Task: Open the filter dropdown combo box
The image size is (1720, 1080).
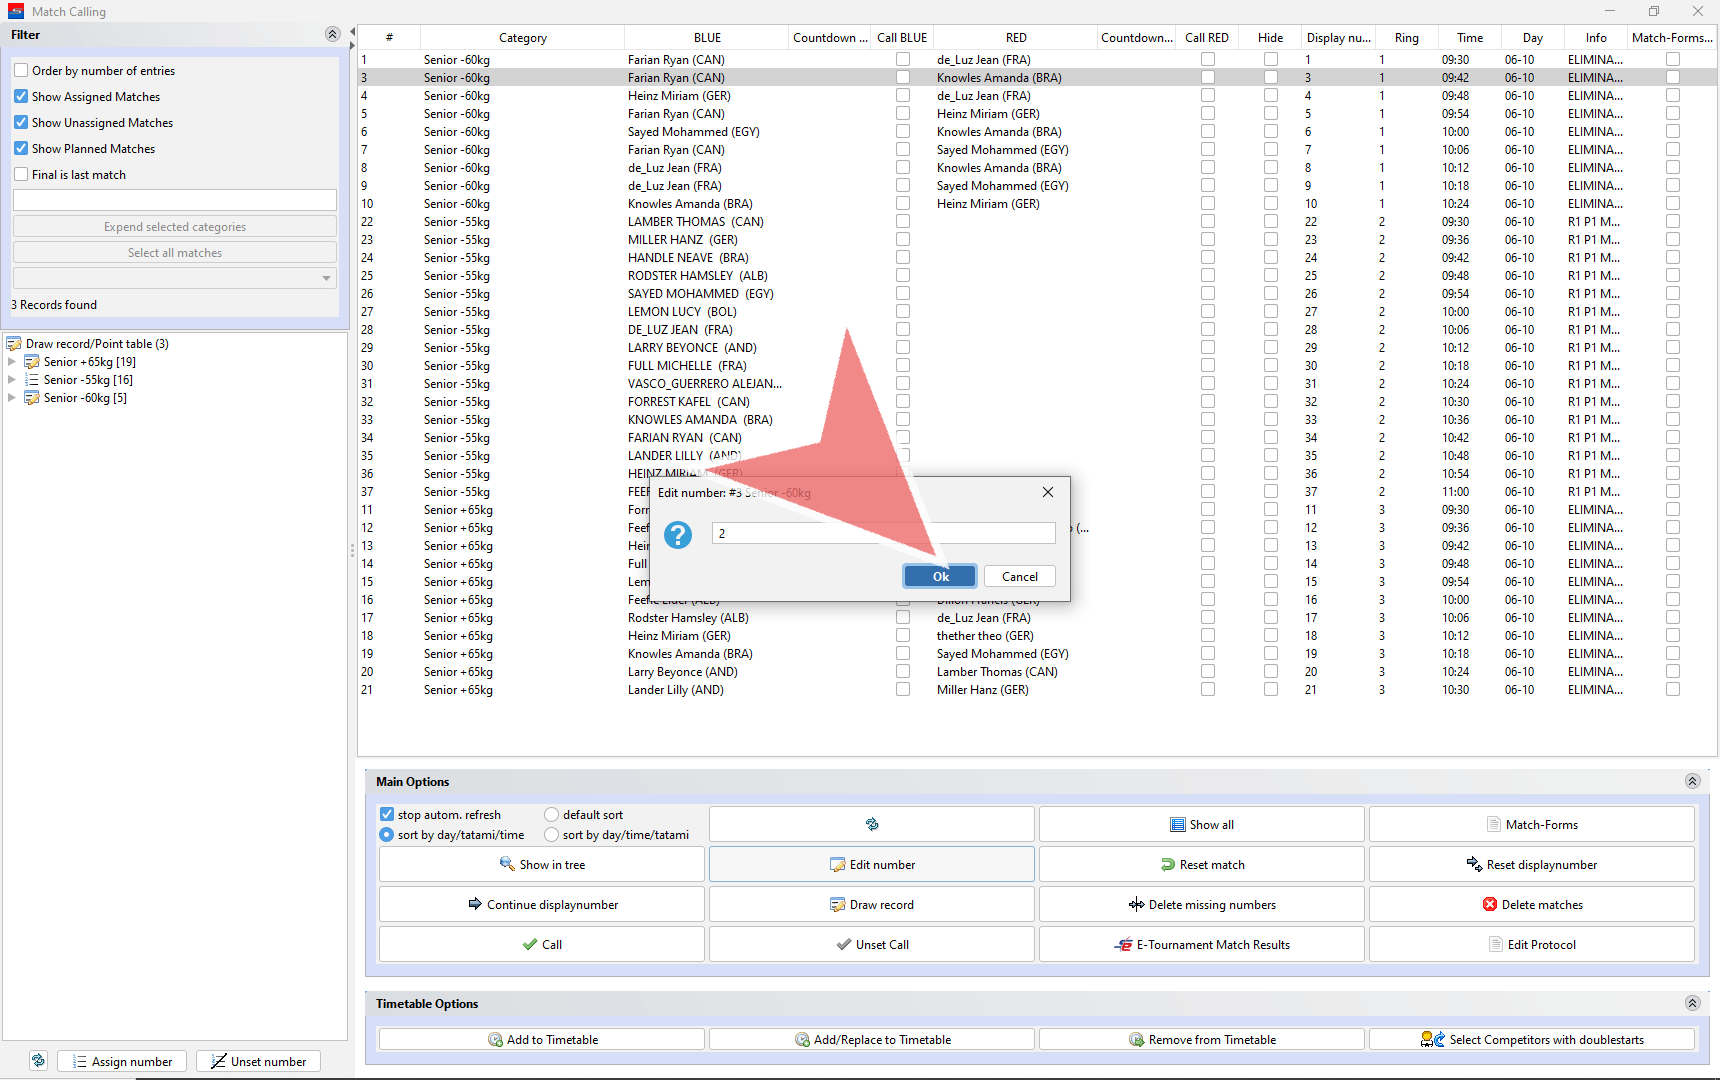Action: tap(175, 278)
